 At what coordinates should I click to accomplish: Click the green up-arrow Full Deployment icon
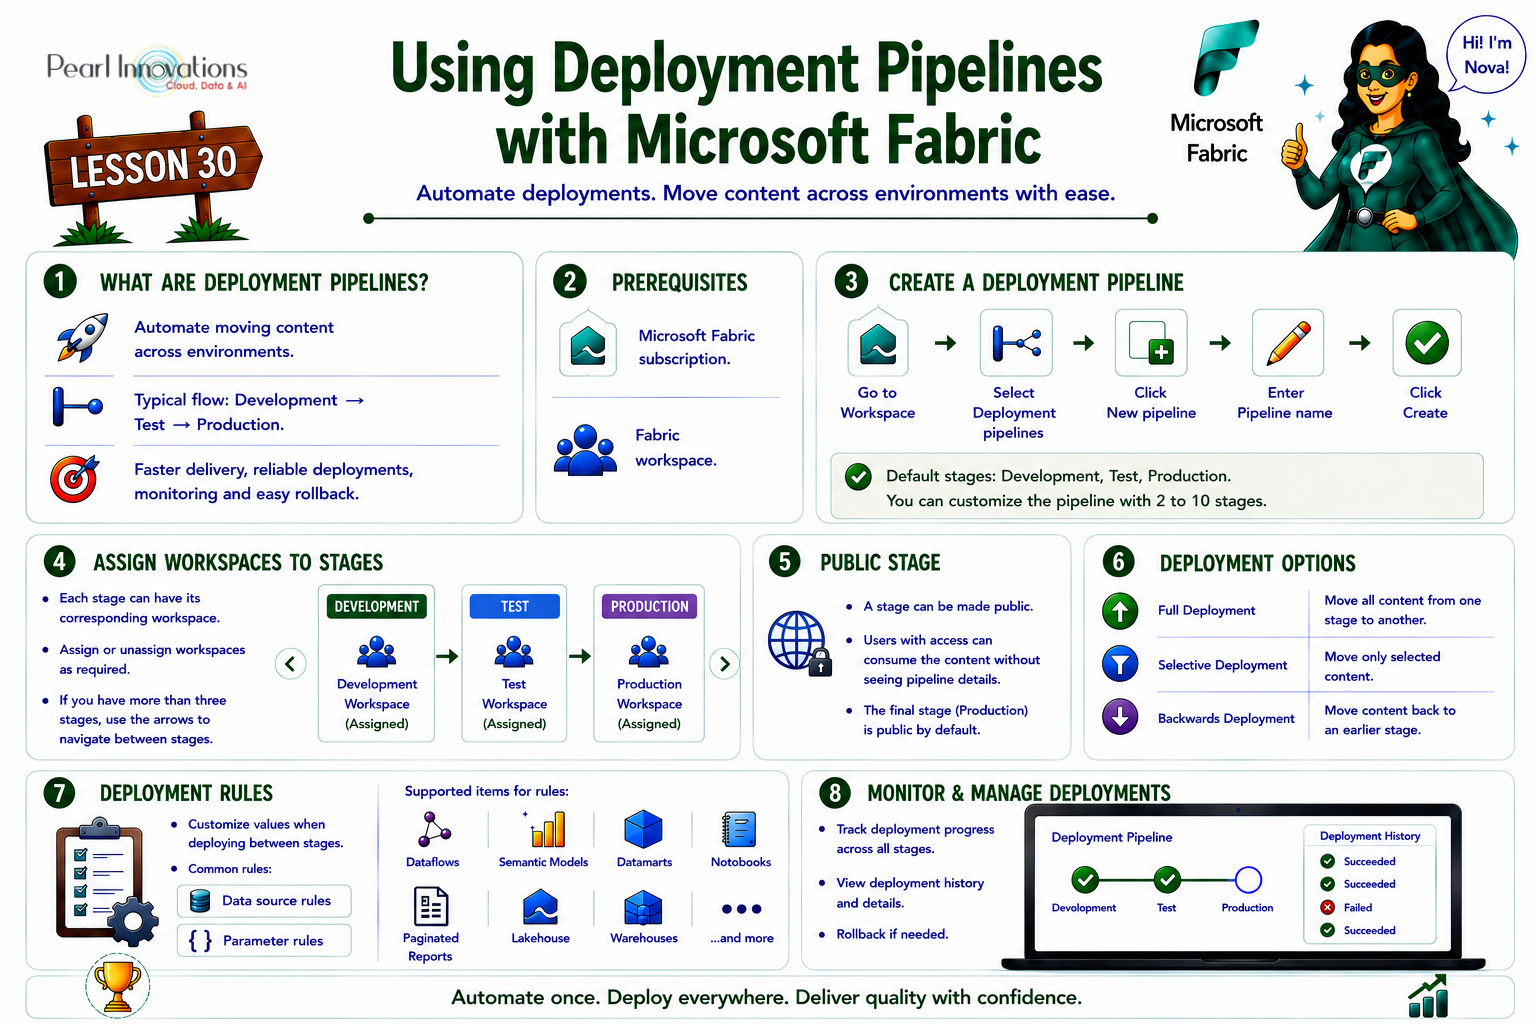point(1120,610)
